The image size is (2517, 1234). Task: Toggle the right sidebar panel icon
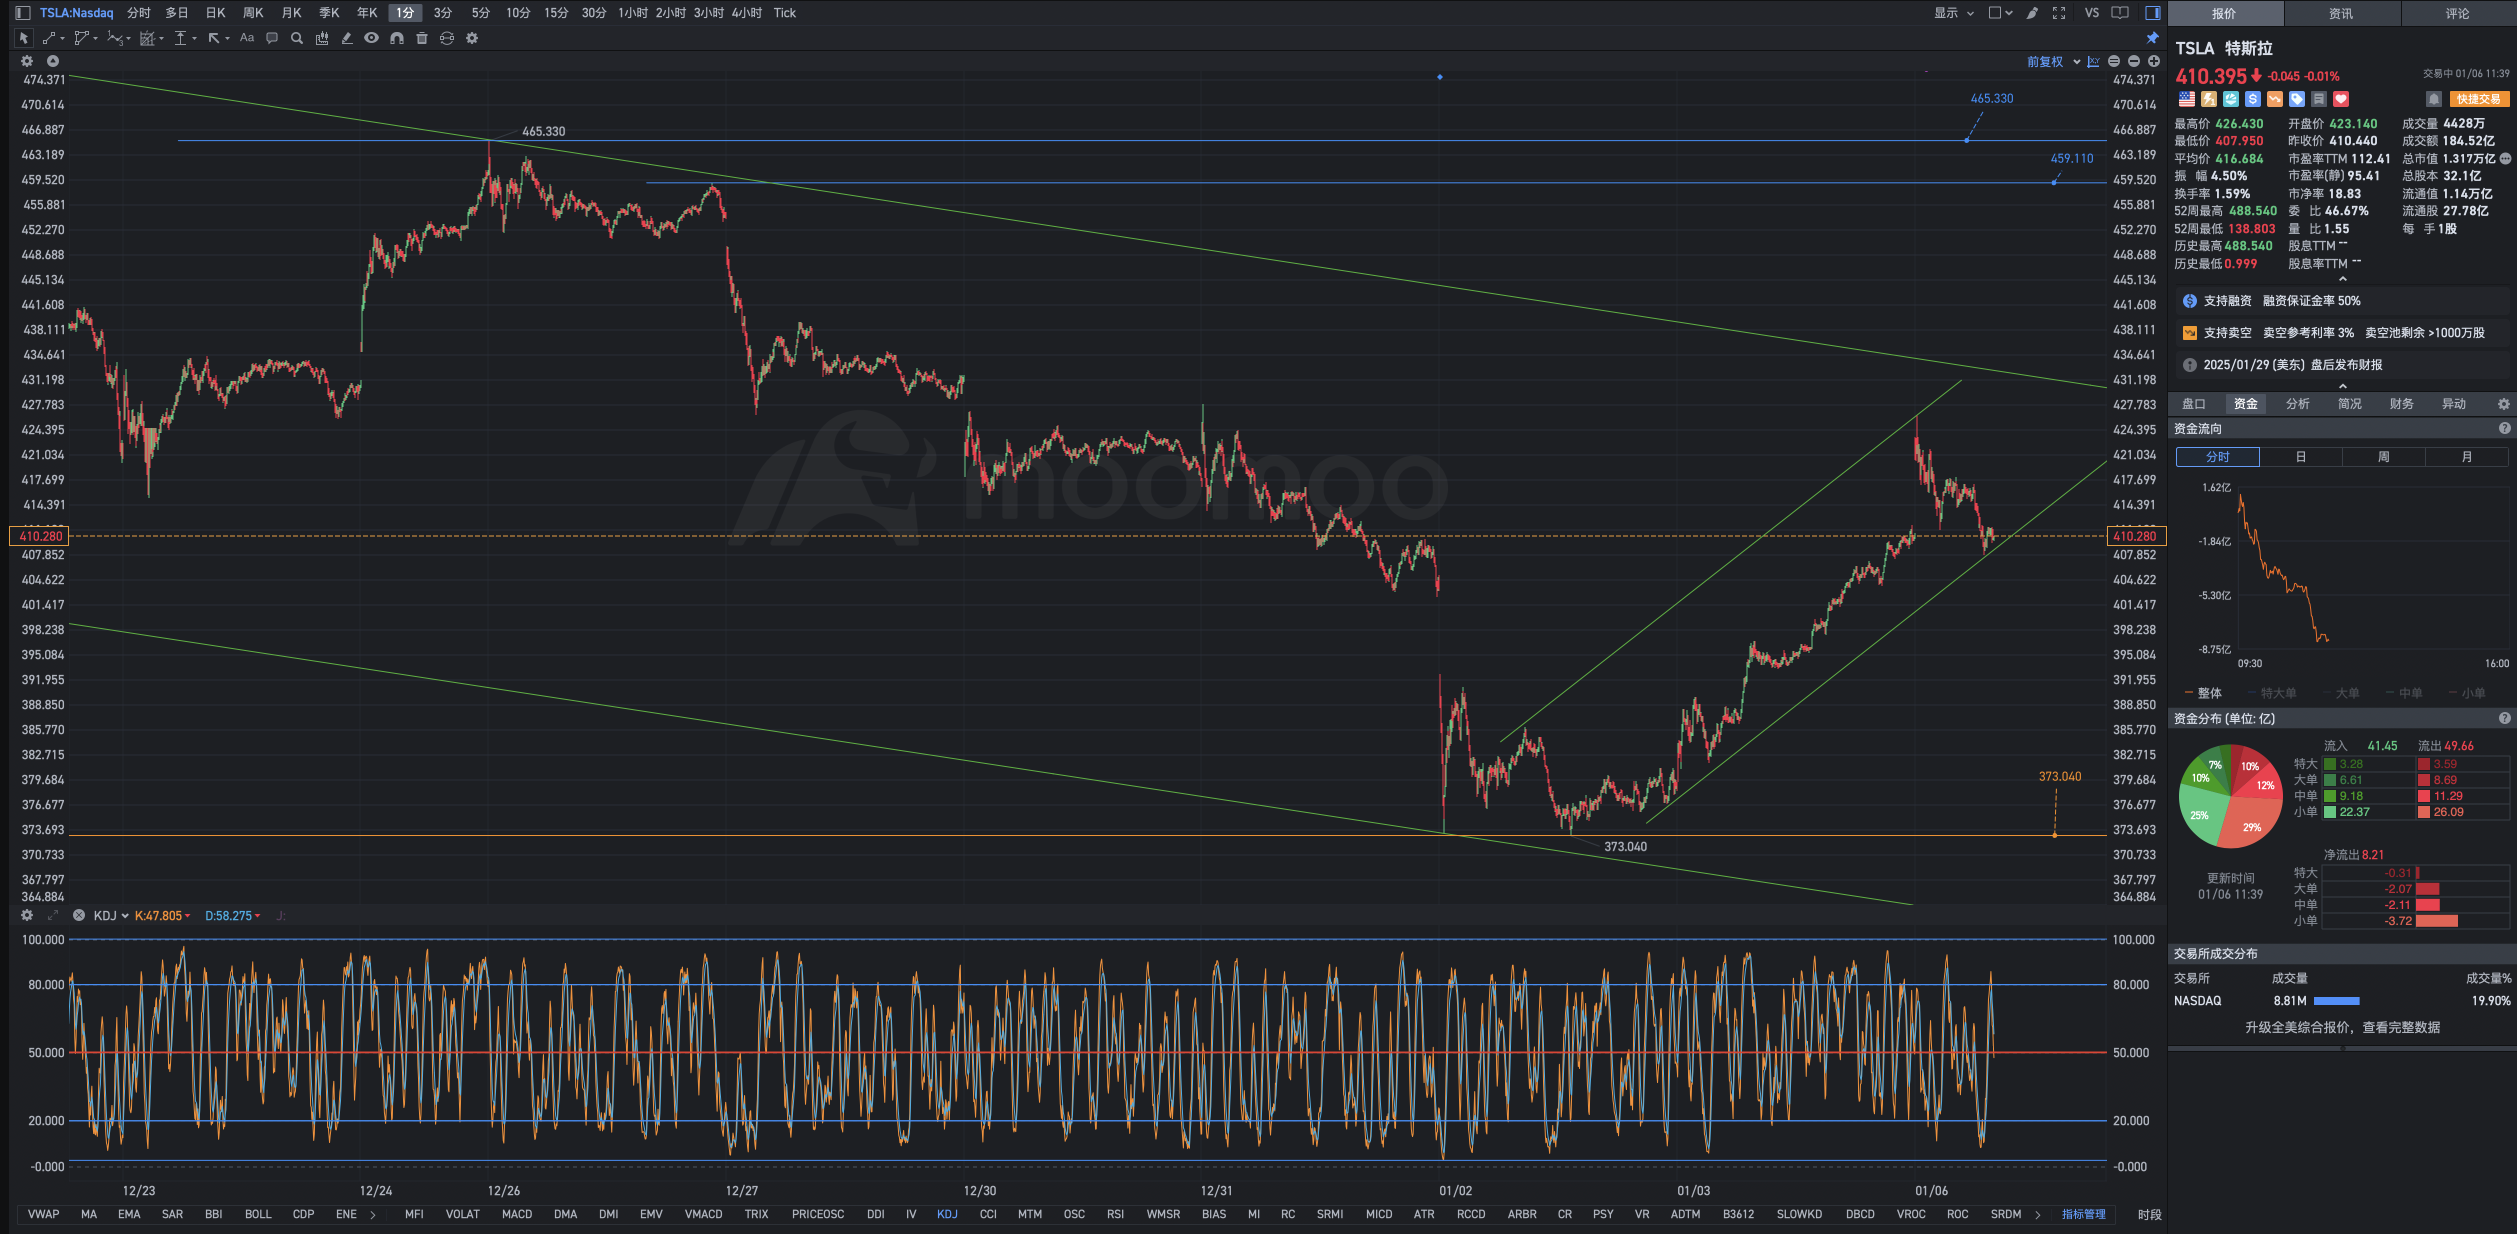pyautogui.click(x=2153, y=13)
